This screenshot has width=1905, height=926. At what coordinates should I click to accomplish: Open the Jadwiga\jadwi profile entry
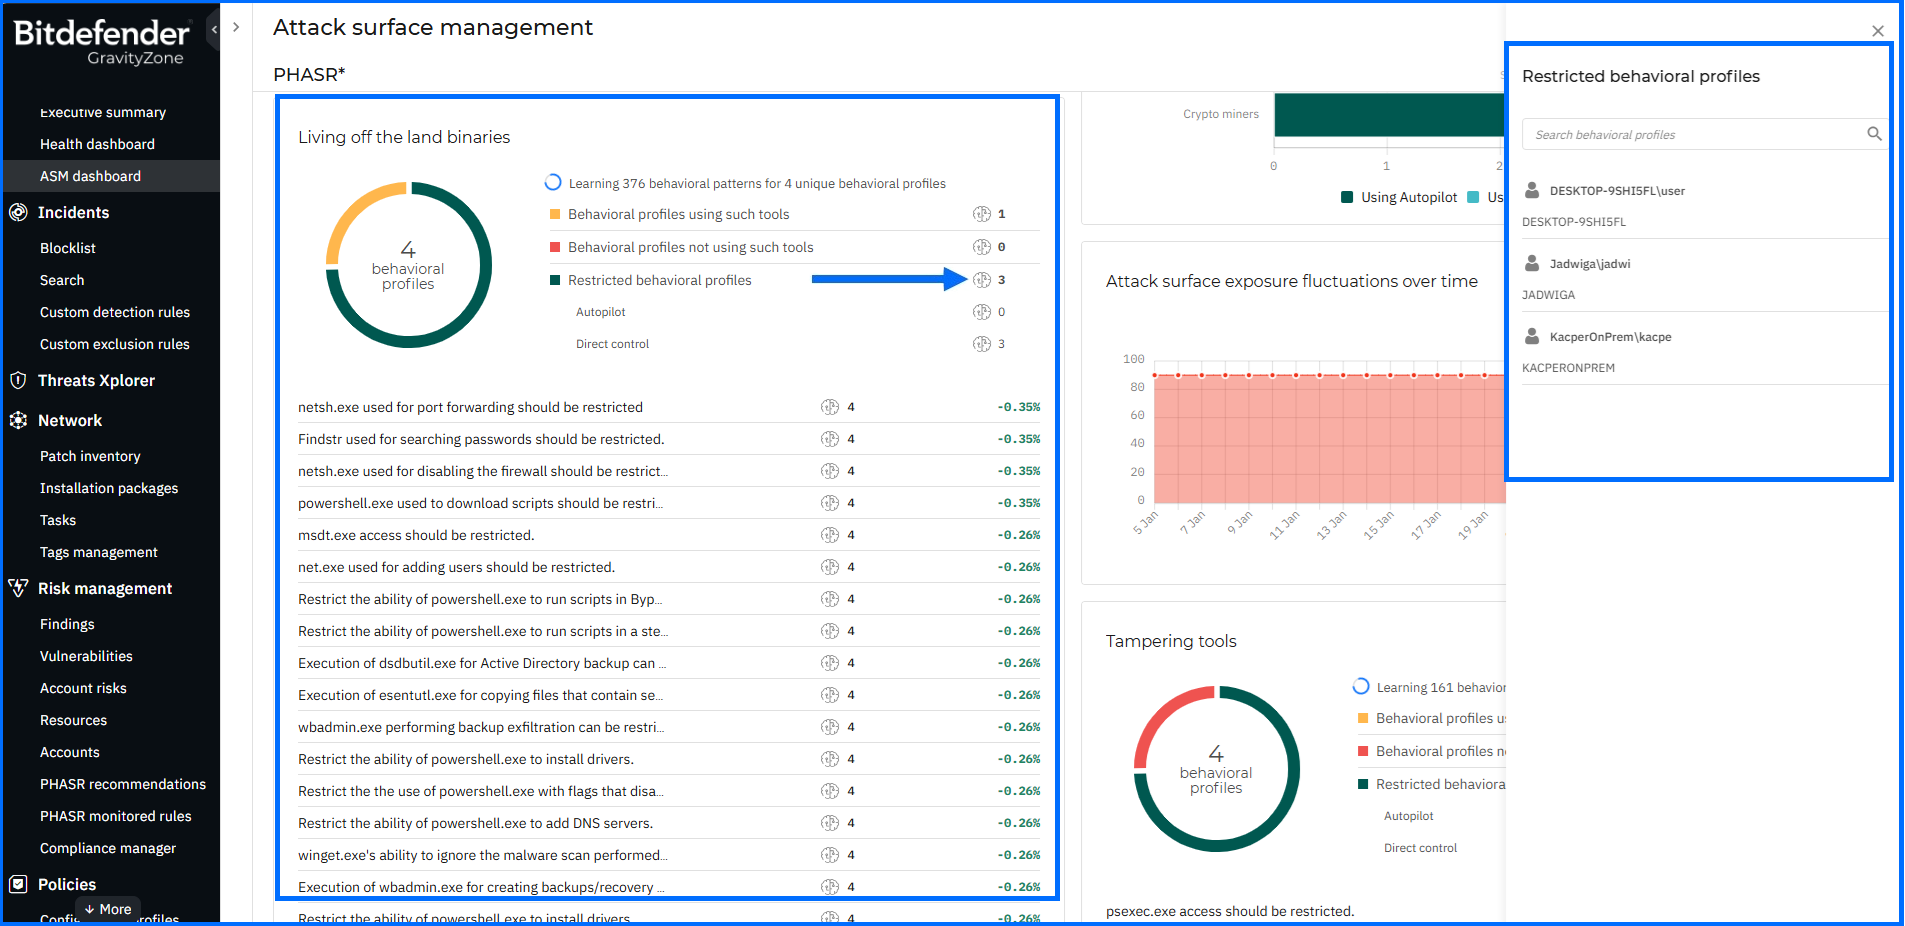pyautogui.click(x=1589, y=264)
